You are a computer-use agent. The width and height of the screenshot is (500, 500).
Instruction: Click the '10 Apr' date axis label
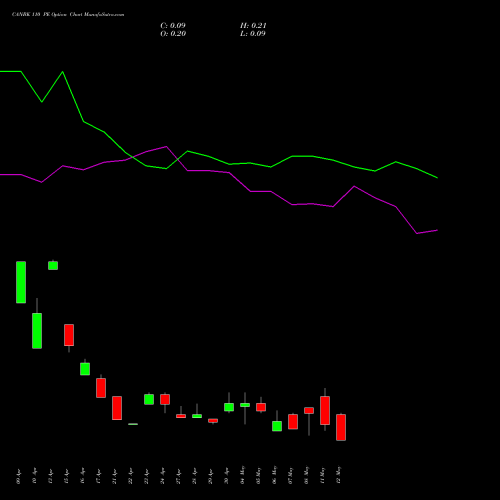34,476
